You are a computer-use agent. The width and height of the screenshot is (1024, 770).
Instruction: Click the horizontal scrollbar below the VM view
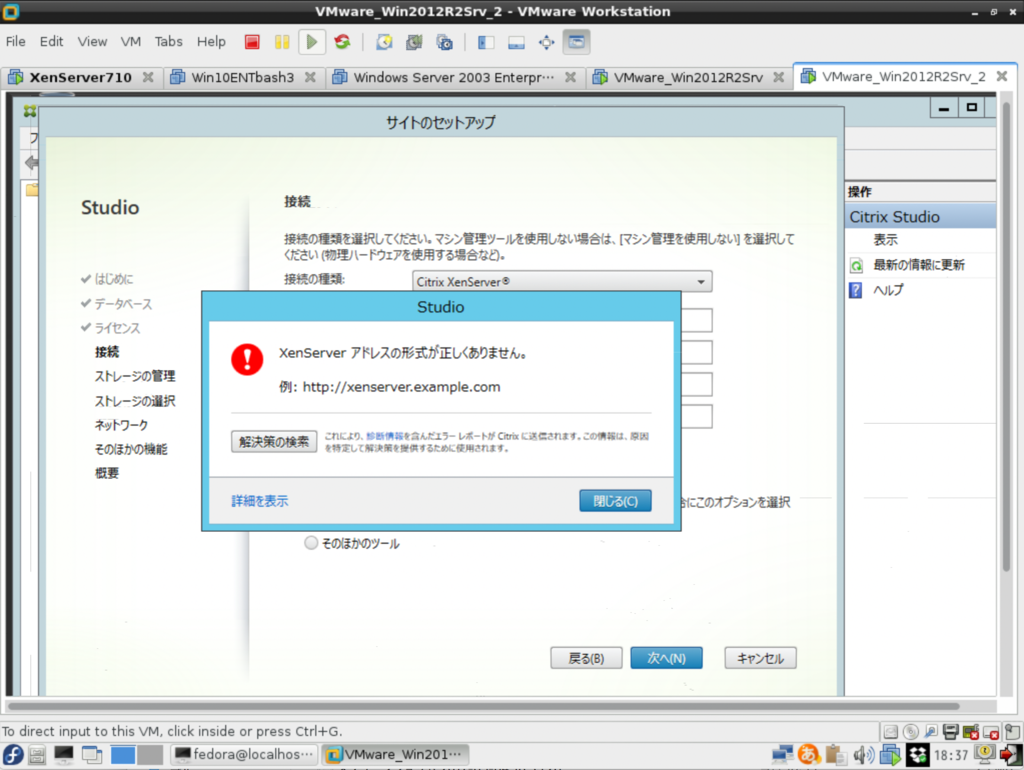point(483,706)
